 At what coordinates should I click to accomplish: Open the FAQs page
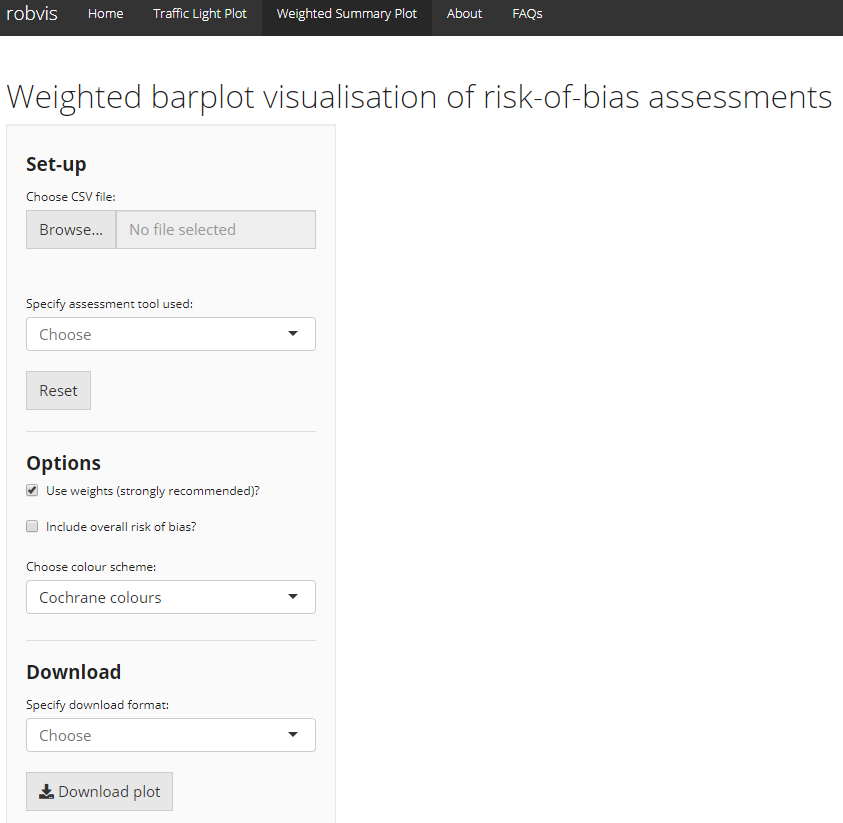click(527, 14)
